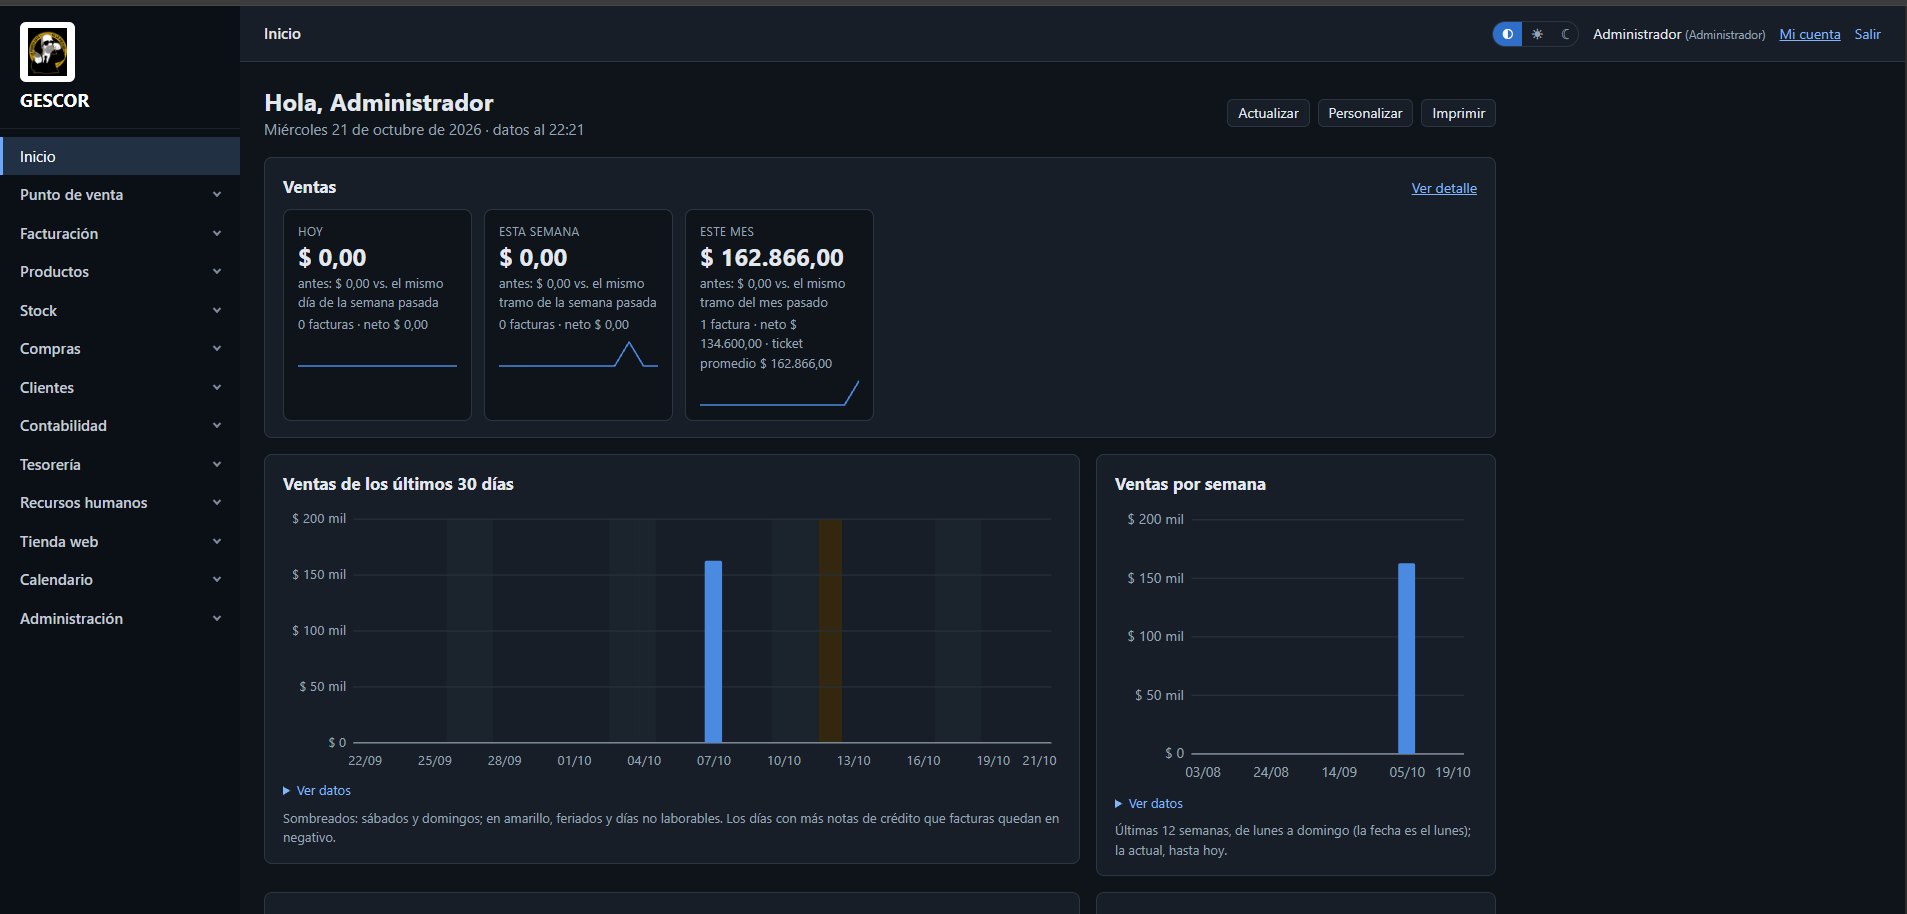Open the Productos submenu chevron
This screenshot has height=914, width=1907.
(217, 272)
